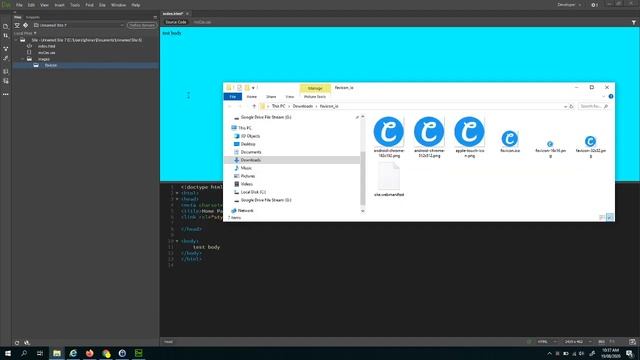Click the Format Source Code icon in left toolbar
The image size is (640, 360).
pos(5,71)
